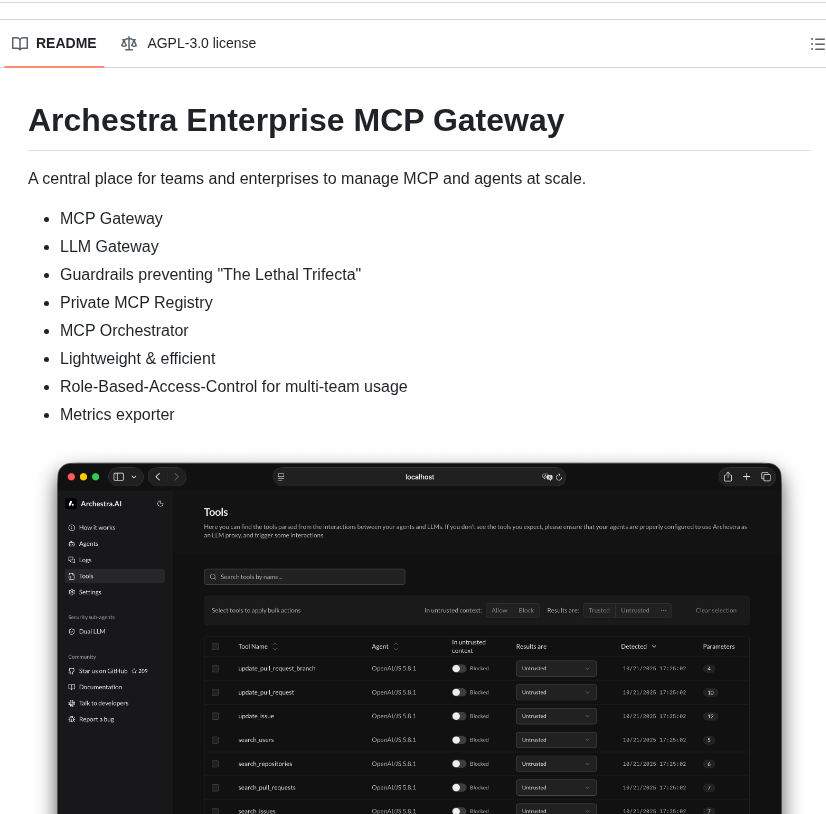
Task: Open the Untrusted dropdown for update_issue
Action: tap(555, 715)
